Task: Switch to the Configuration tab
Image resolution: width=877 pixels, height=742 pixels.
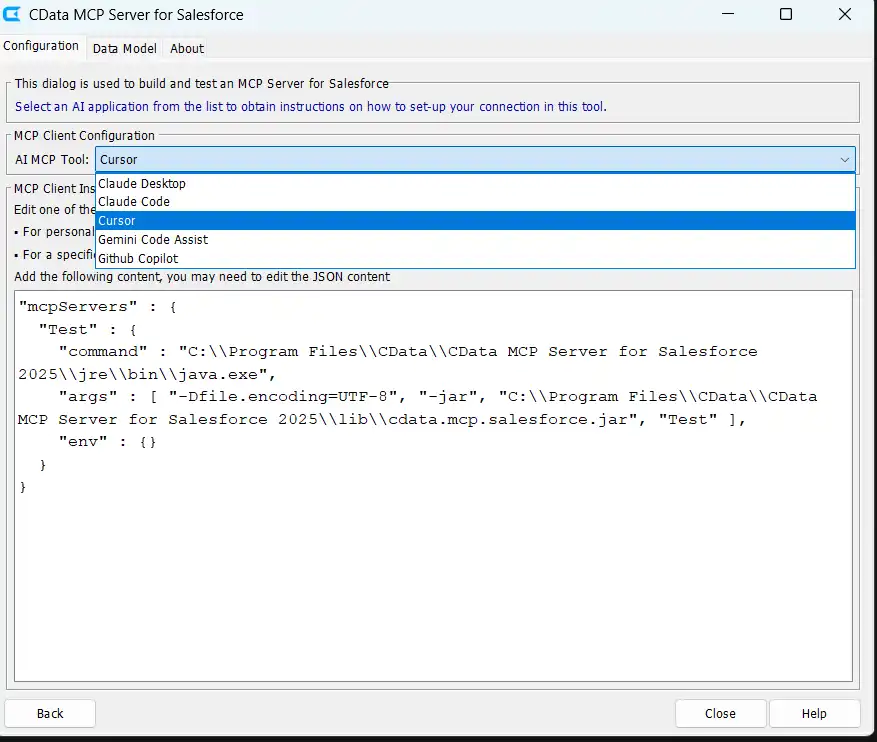Action: coord(41,46)
